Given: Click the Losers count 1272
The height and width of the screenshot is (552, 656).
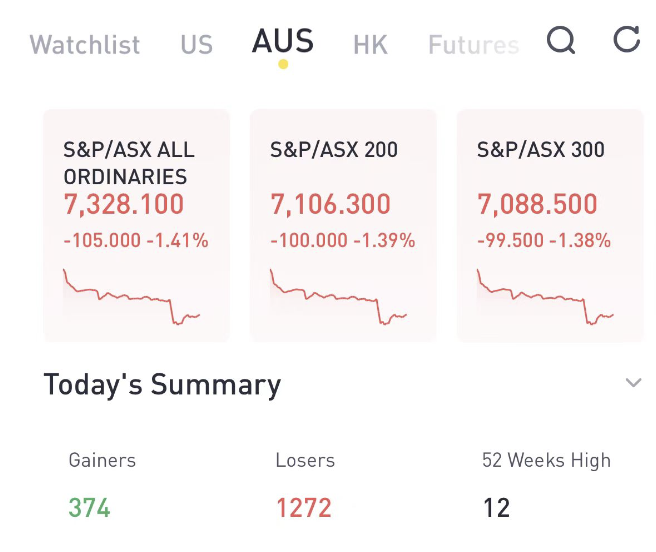Looking at the screenshot, I should [x=303, y=508].
